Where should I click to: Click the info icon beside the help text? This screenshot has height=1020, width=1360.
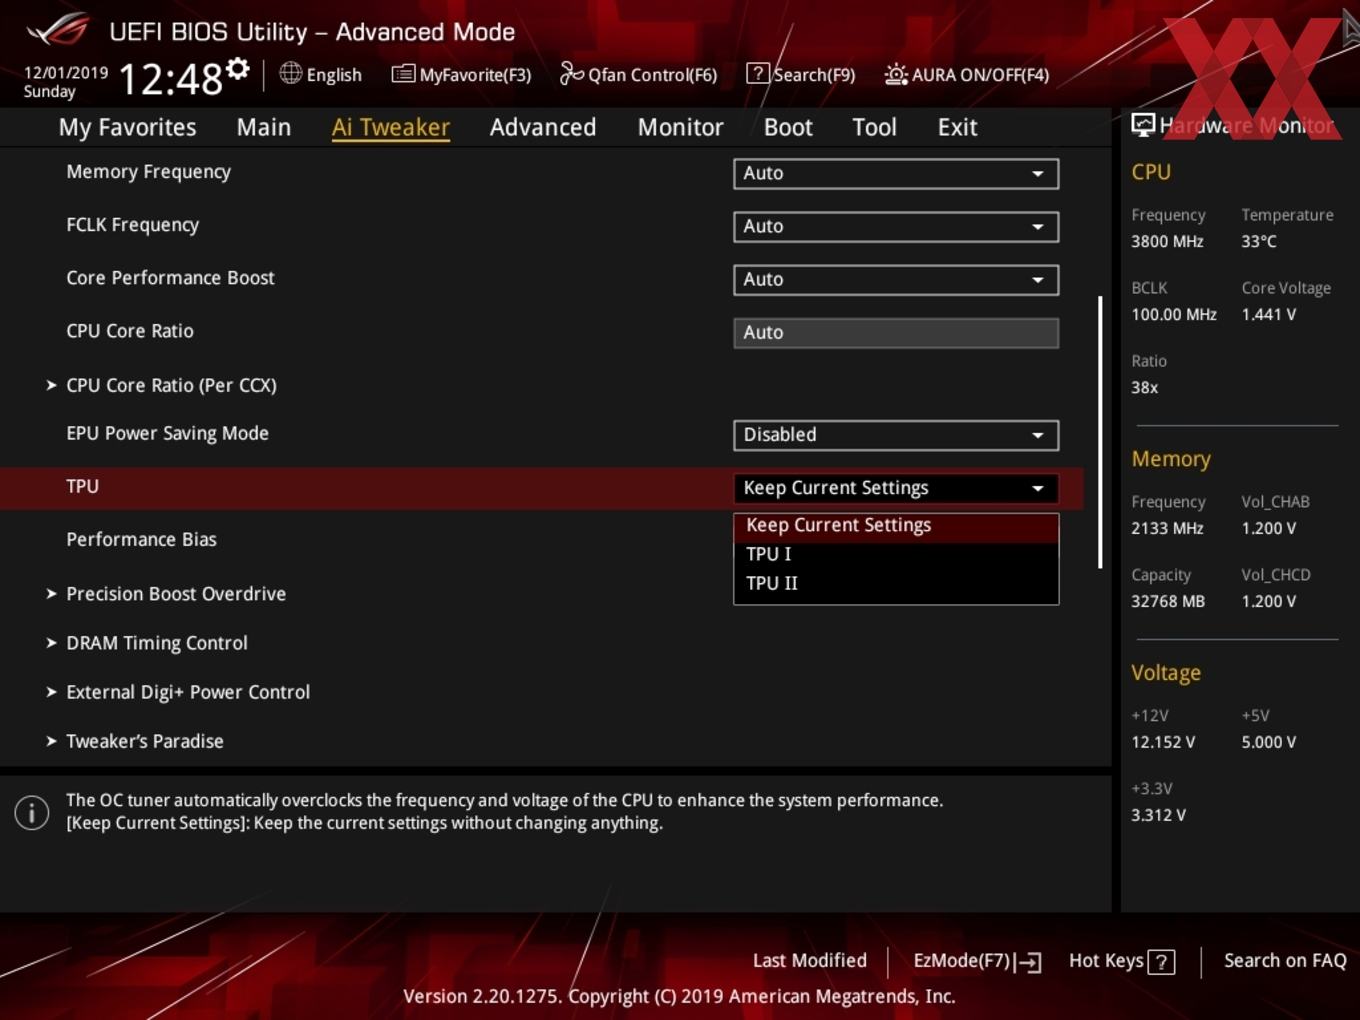(32, 812)
